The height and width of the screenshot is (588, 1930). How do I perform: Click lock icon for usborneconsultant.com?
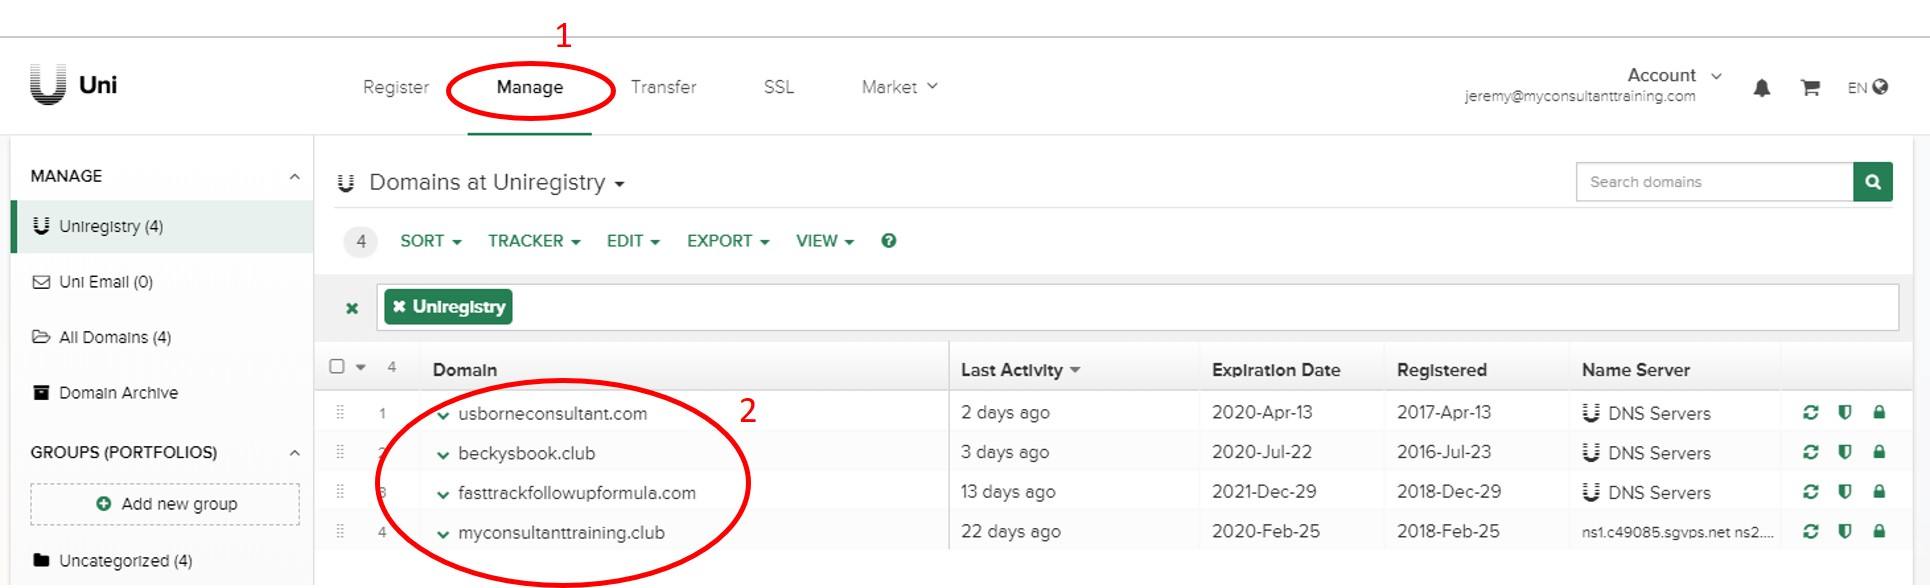click(1879, 412)
